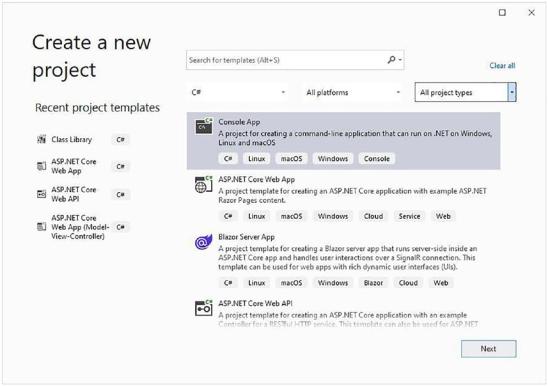This screenshot has width=548, height=386.
Task: Click the Linux tag under Console App
Action: [257, 159]
